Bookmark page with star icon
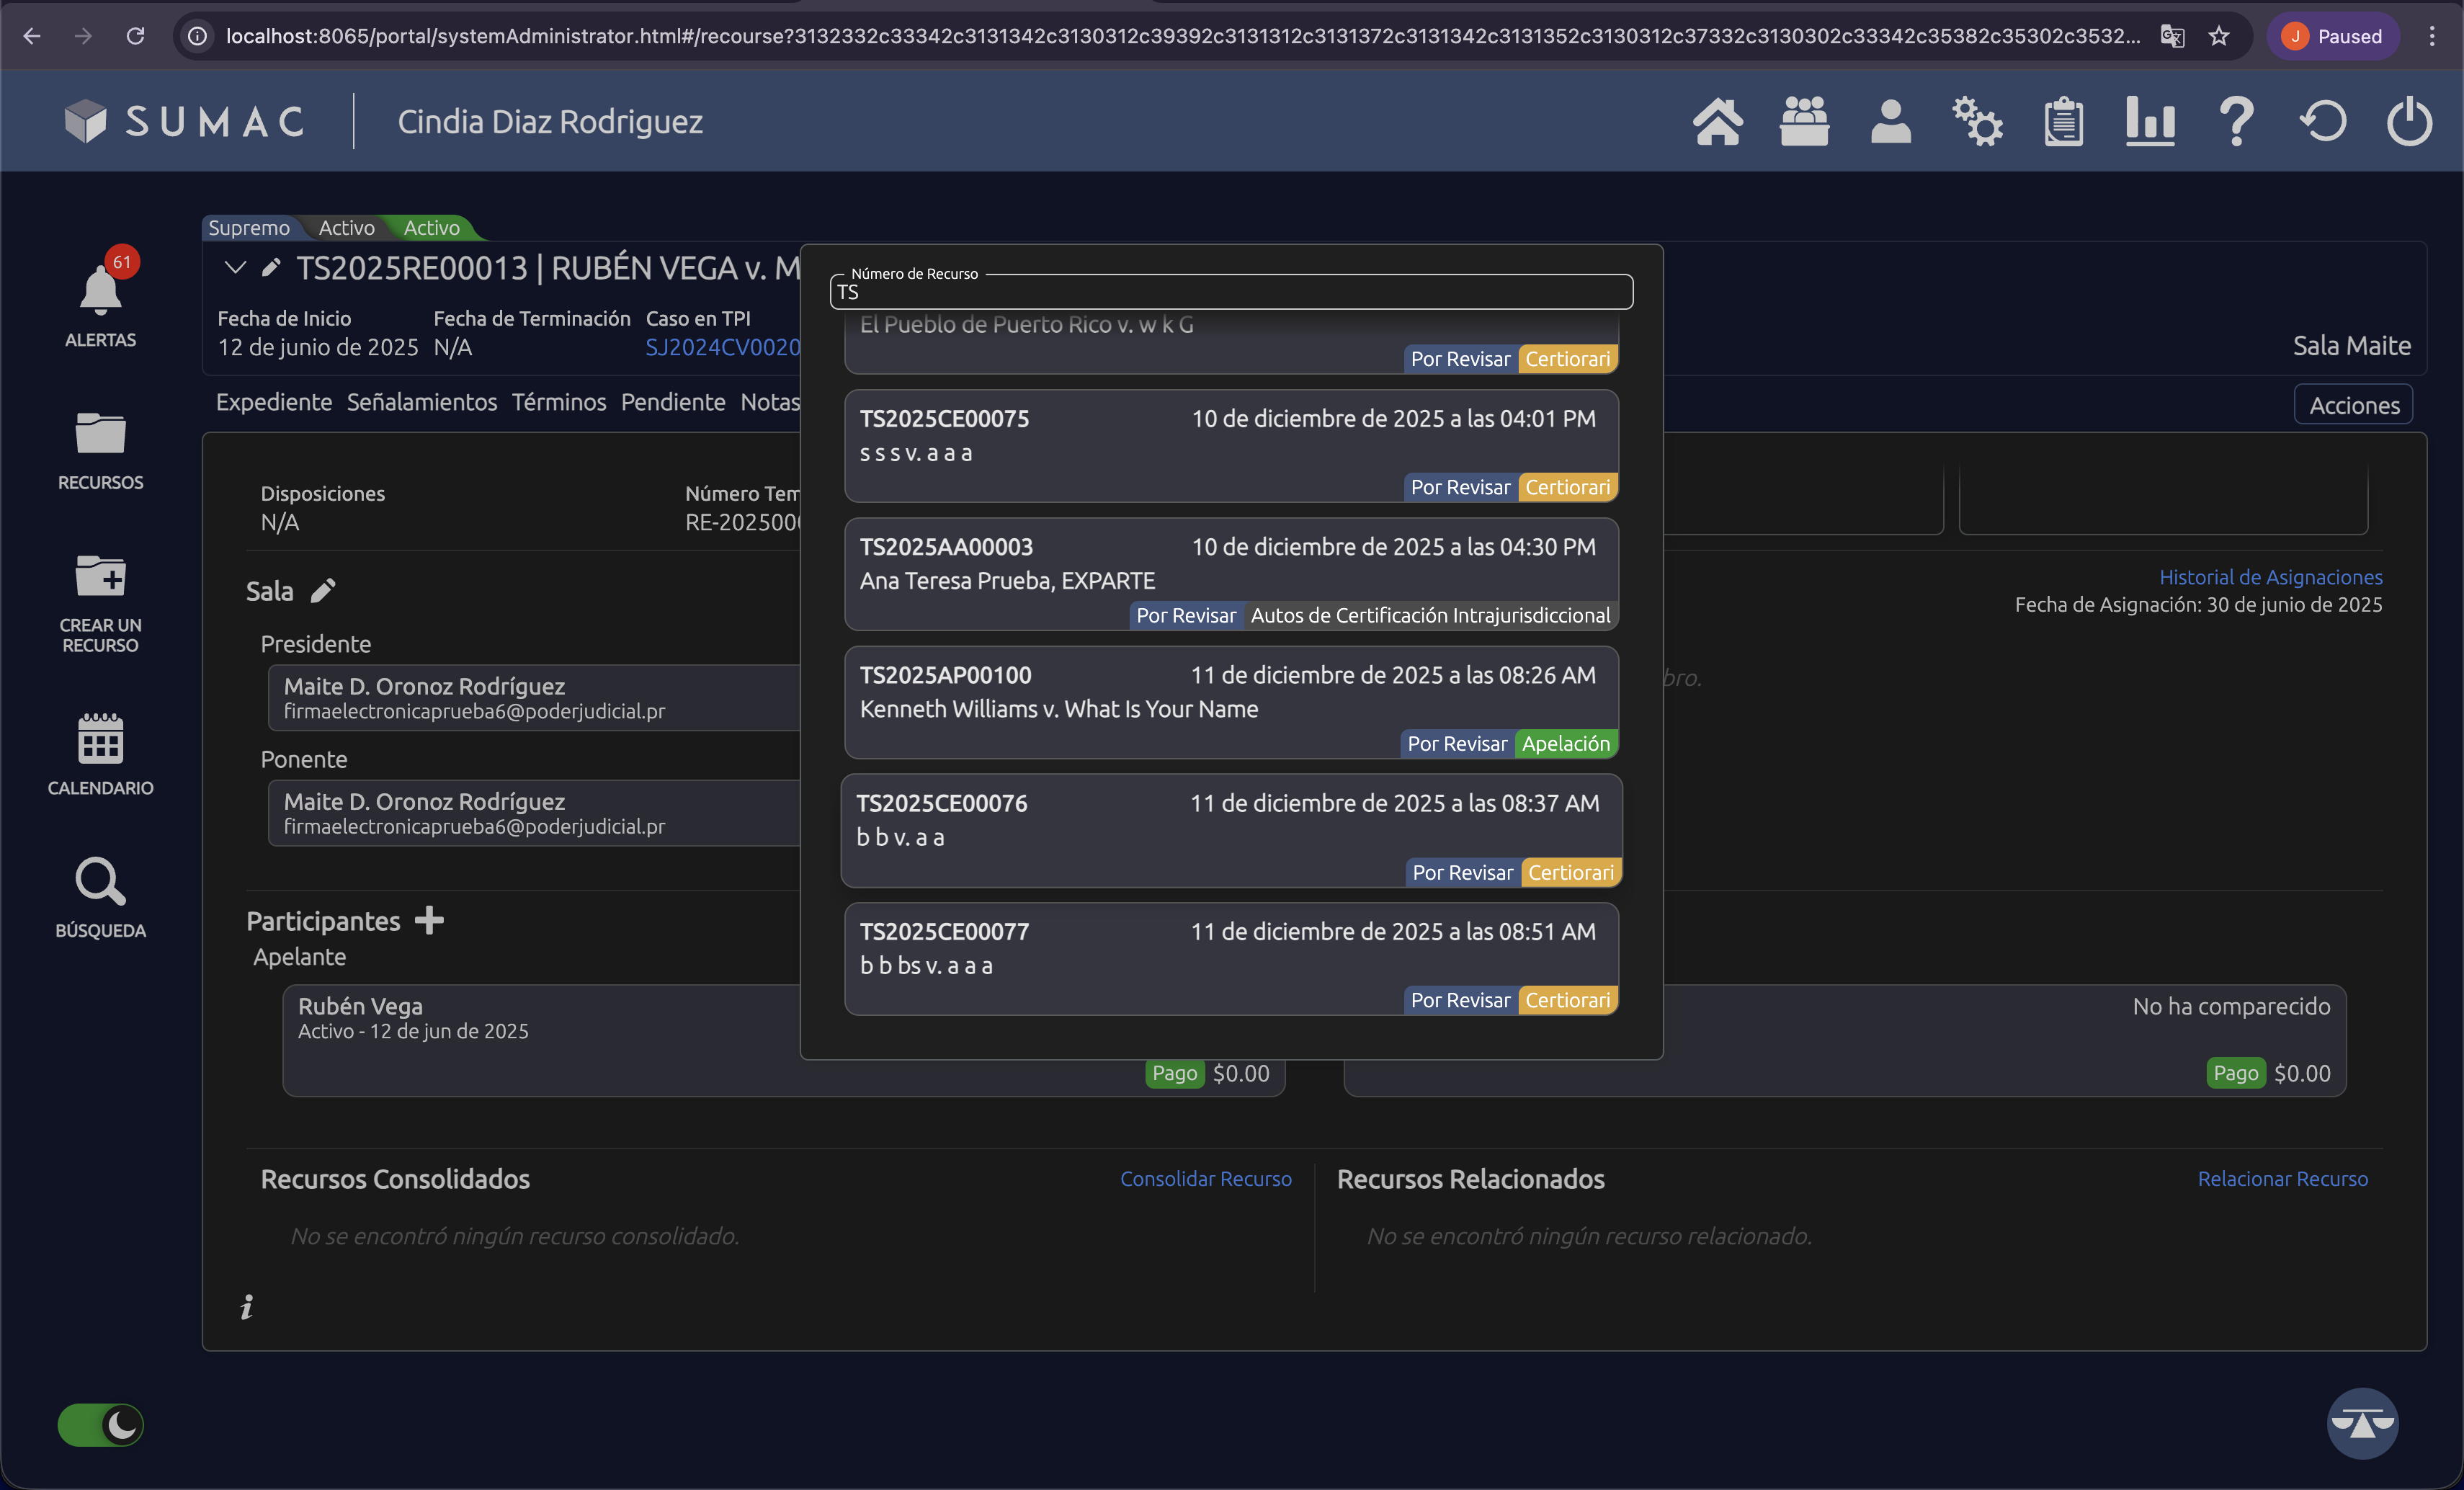Image resolution: width=2464 pixels, height=1490 pixels. [2218, 37]
